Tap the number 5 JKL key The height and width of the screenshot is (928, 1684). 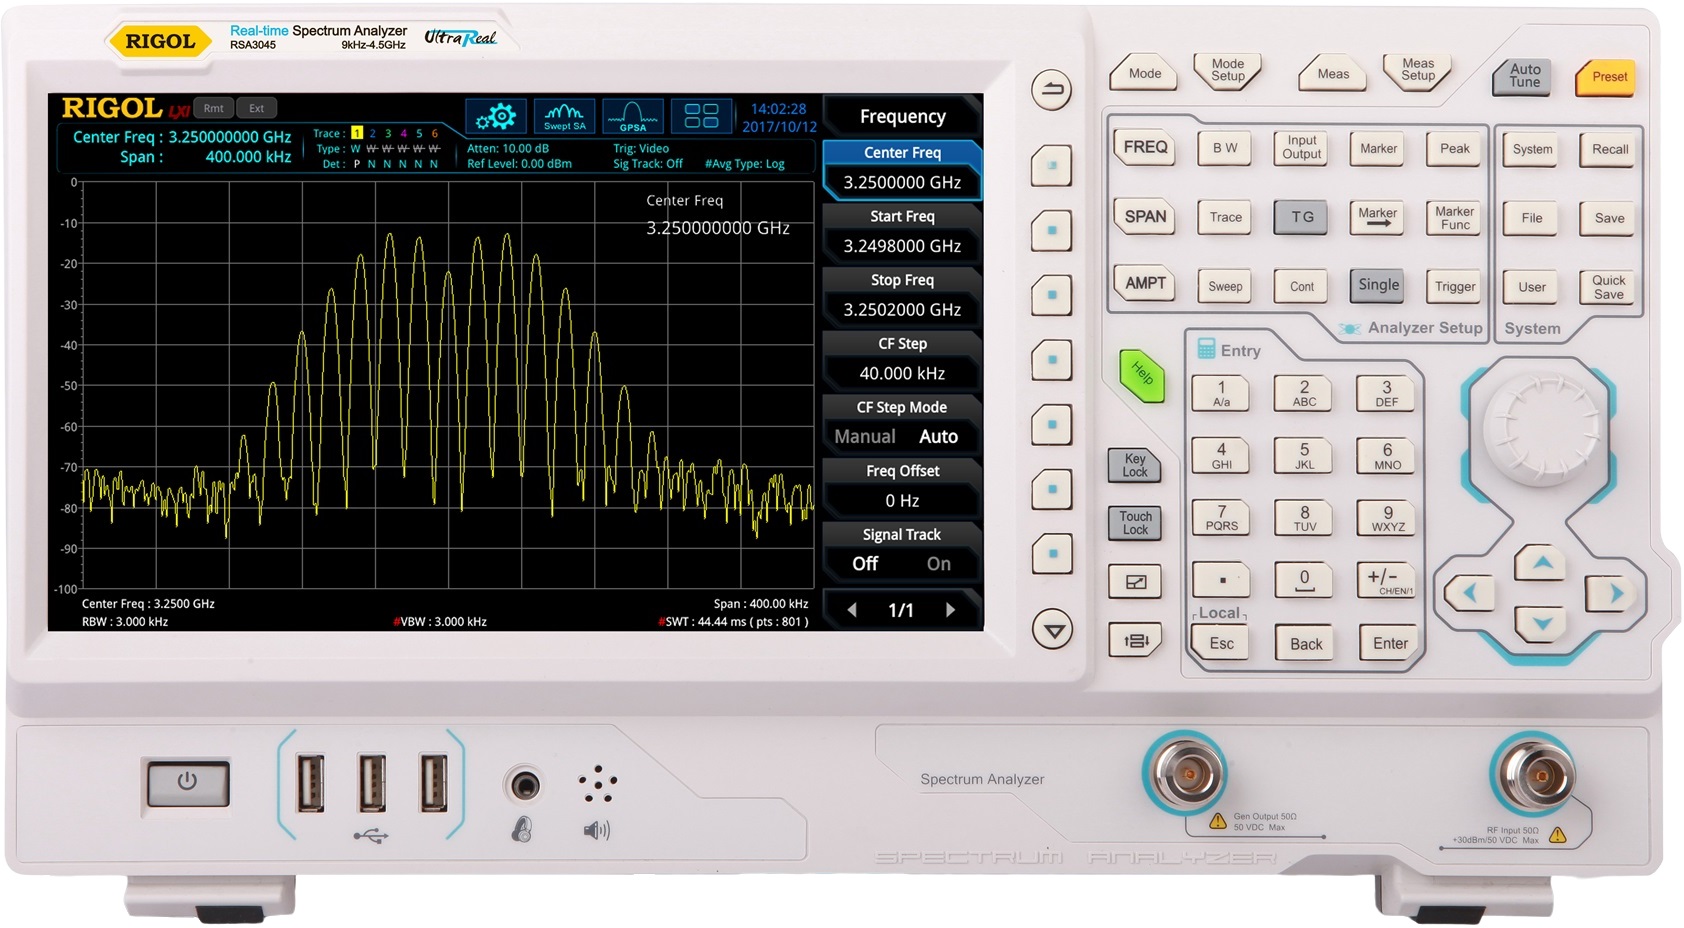[1304, 456]
